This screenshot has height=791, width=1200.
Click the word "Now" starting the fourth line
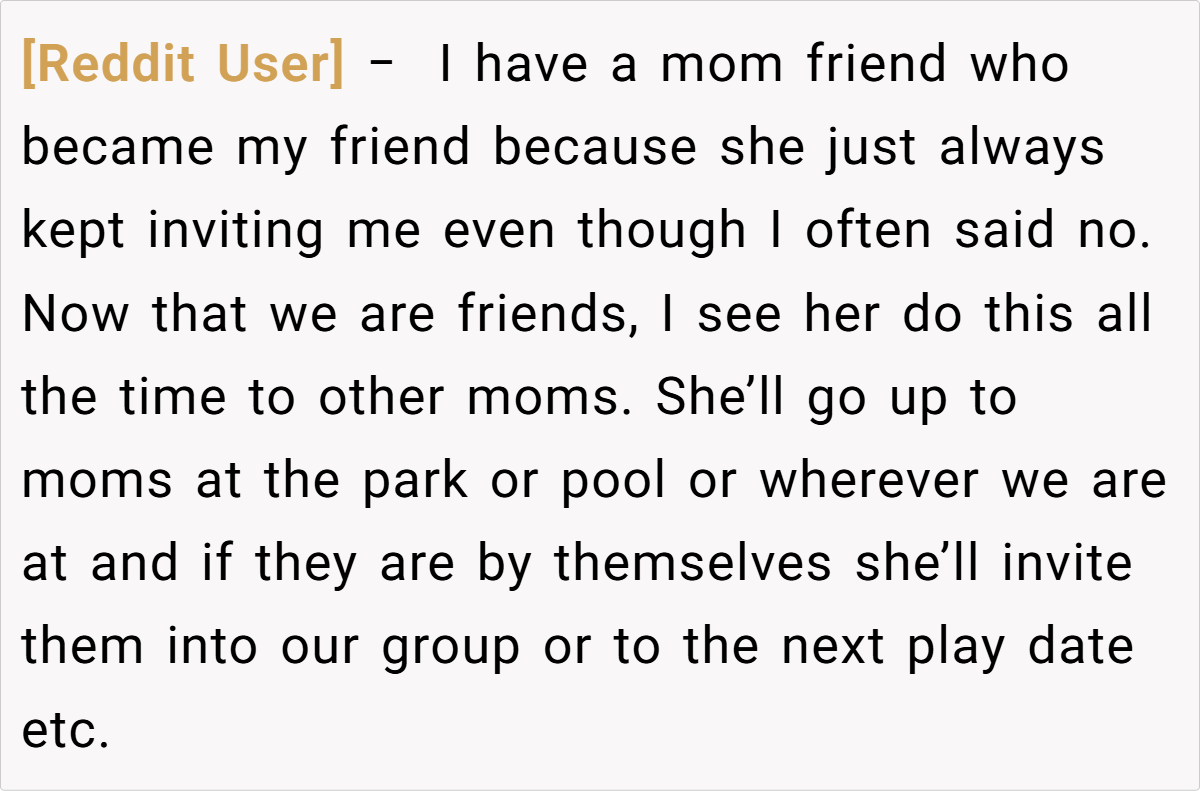(76, 315)
